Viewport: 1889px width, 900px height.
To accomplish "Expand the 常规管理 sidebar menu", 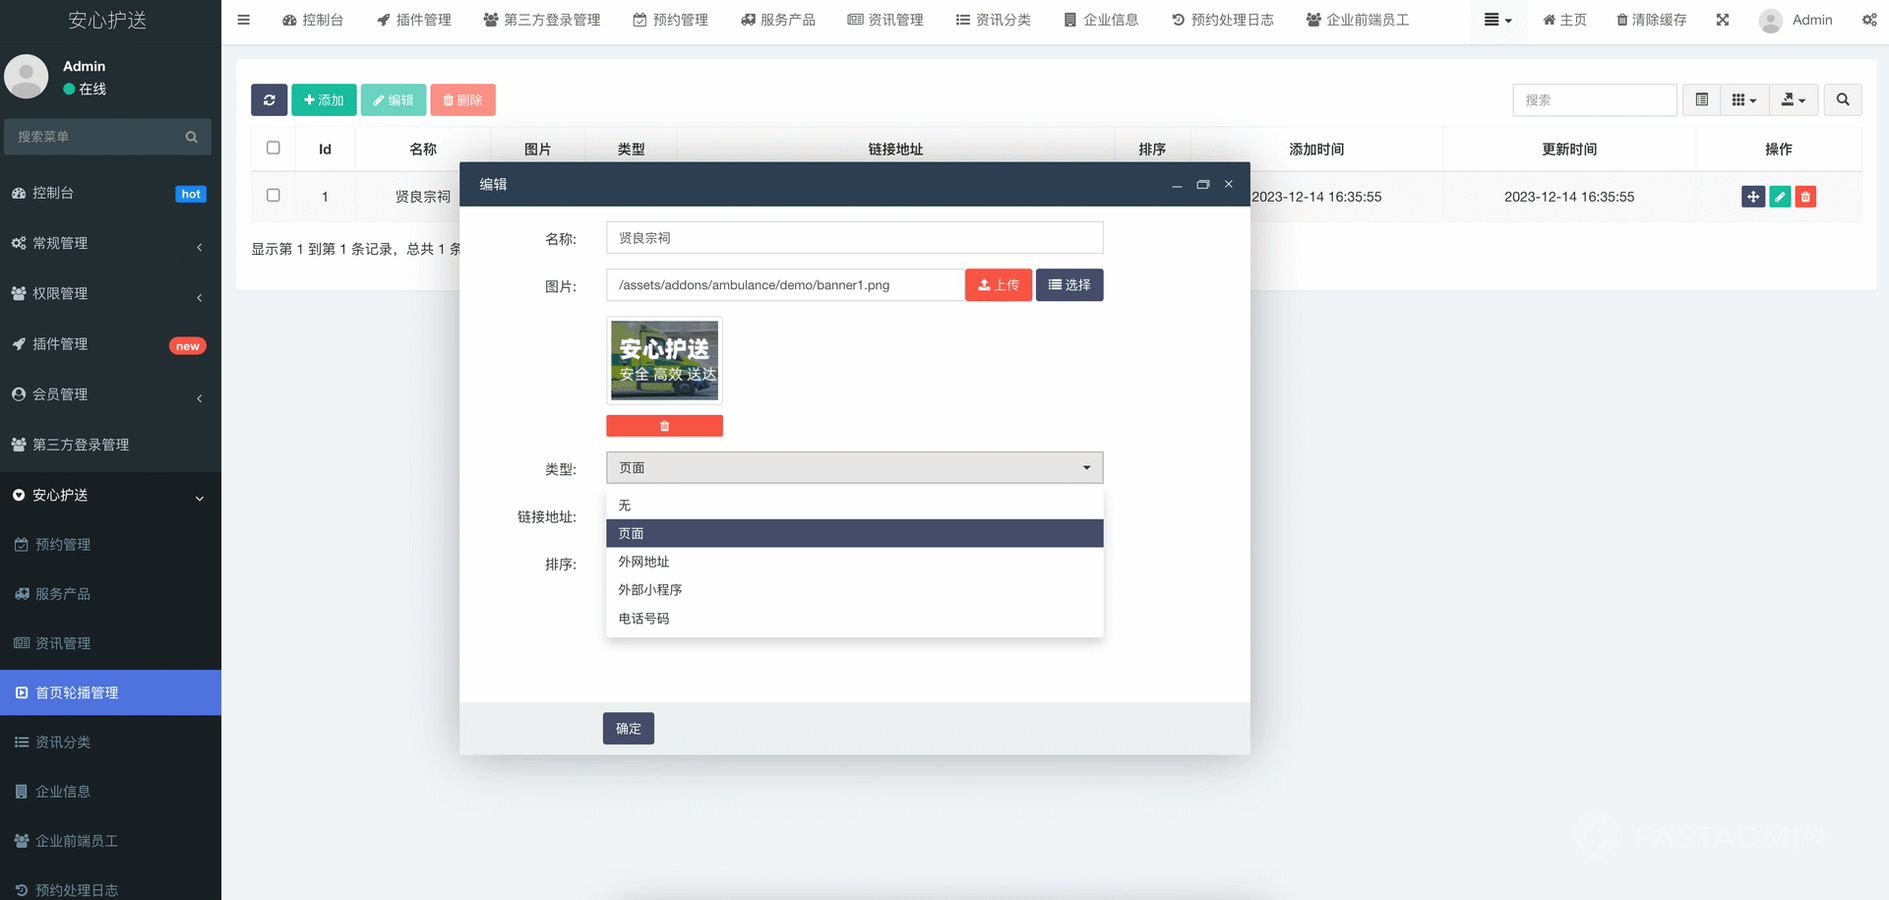I will 110,243.
